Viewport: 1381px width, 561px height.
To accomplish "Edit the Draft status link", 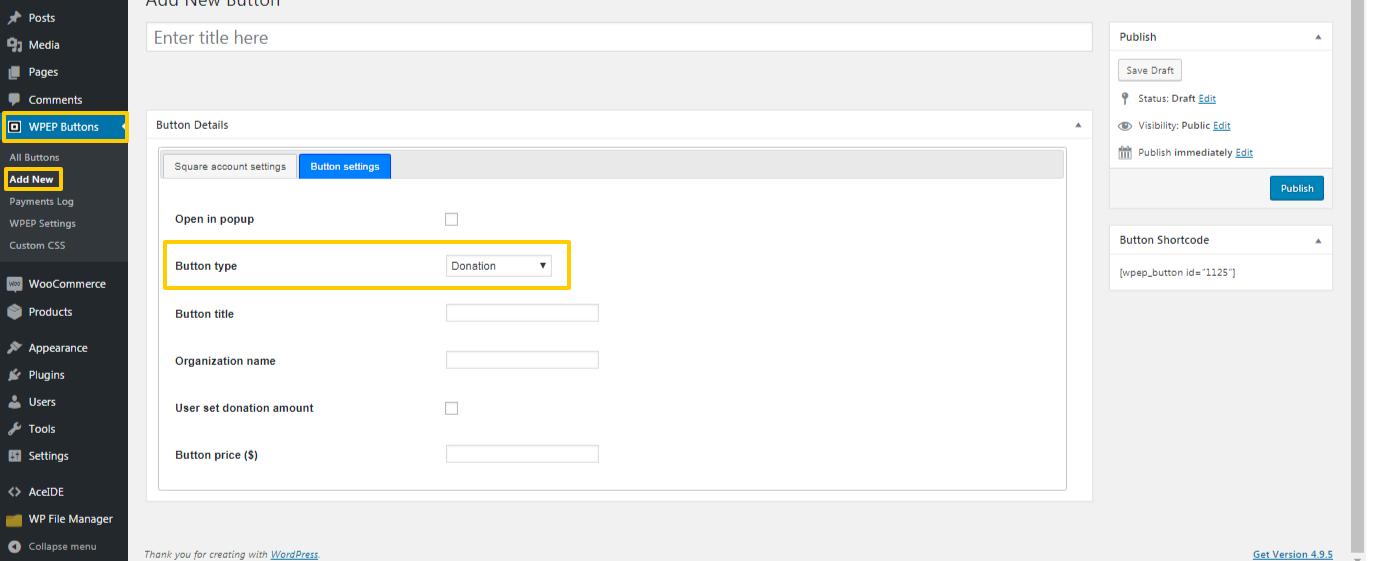I will pos(1207,99).
